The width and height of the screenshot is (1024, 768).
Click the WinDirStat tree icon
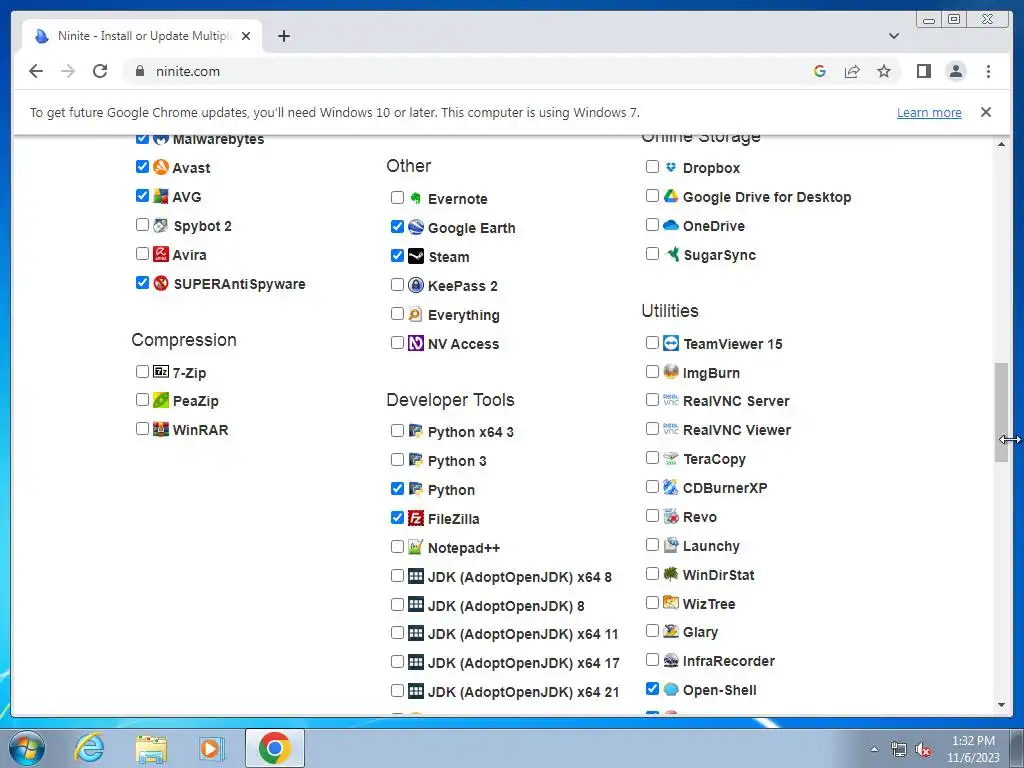671,574
